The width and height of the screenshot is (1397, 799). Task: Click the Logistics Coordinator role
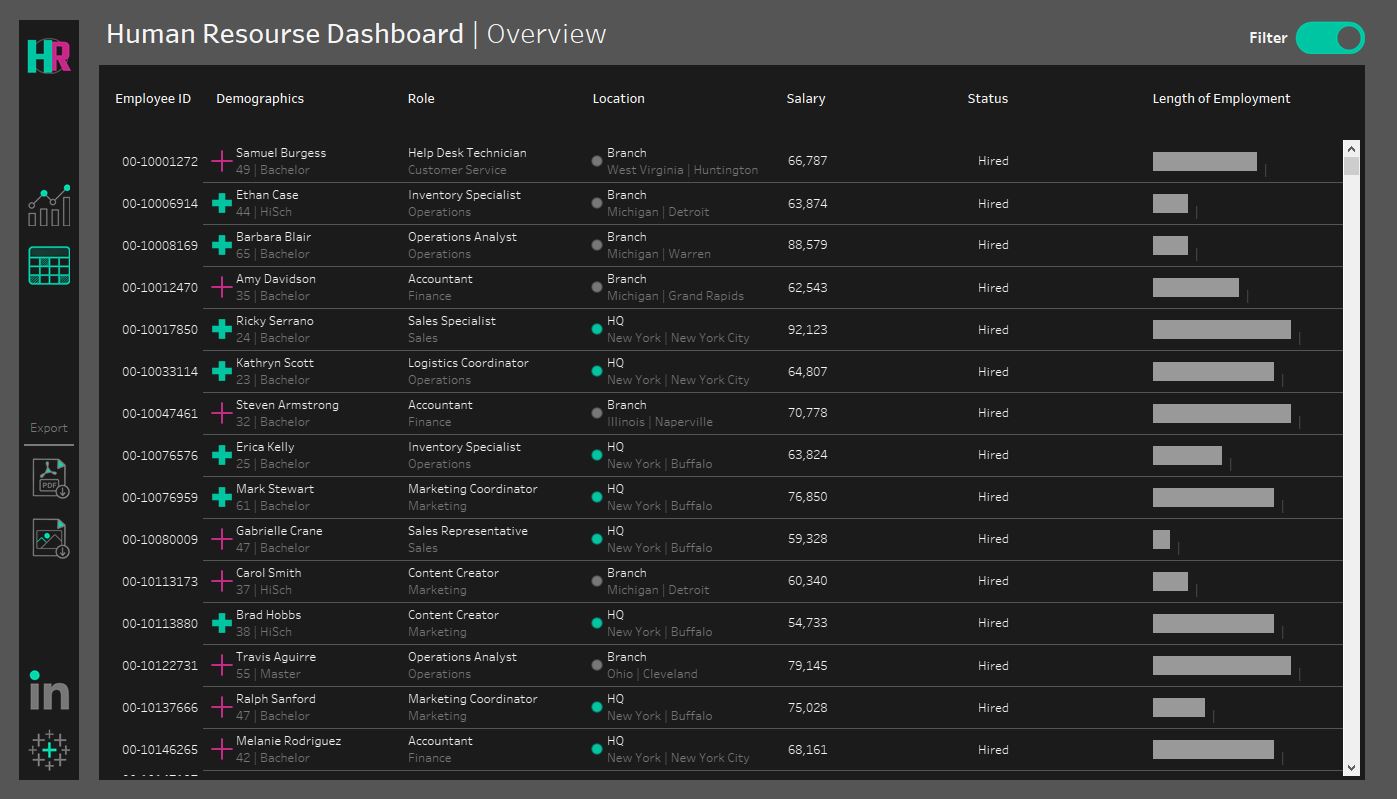point(468,363)
